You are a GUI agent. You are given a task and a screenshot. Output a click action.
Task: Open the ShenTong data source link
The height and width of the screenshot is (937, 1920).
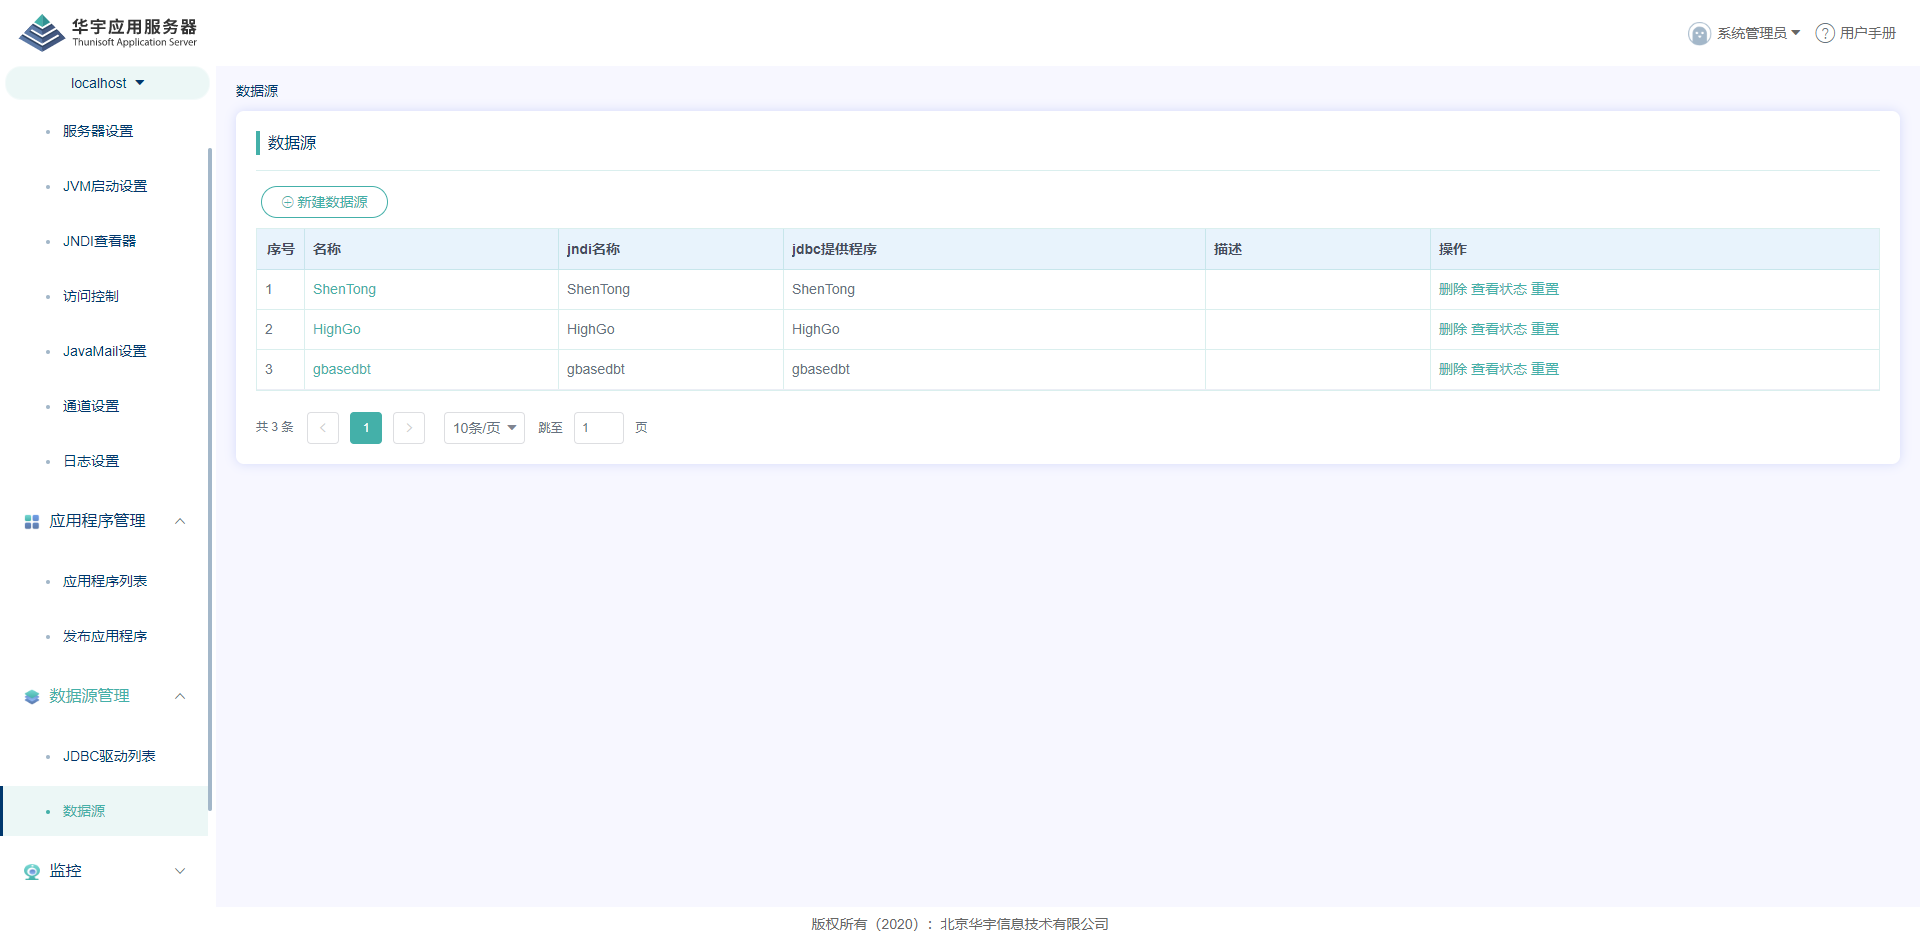pyautogui.click(x=344, y=289)
